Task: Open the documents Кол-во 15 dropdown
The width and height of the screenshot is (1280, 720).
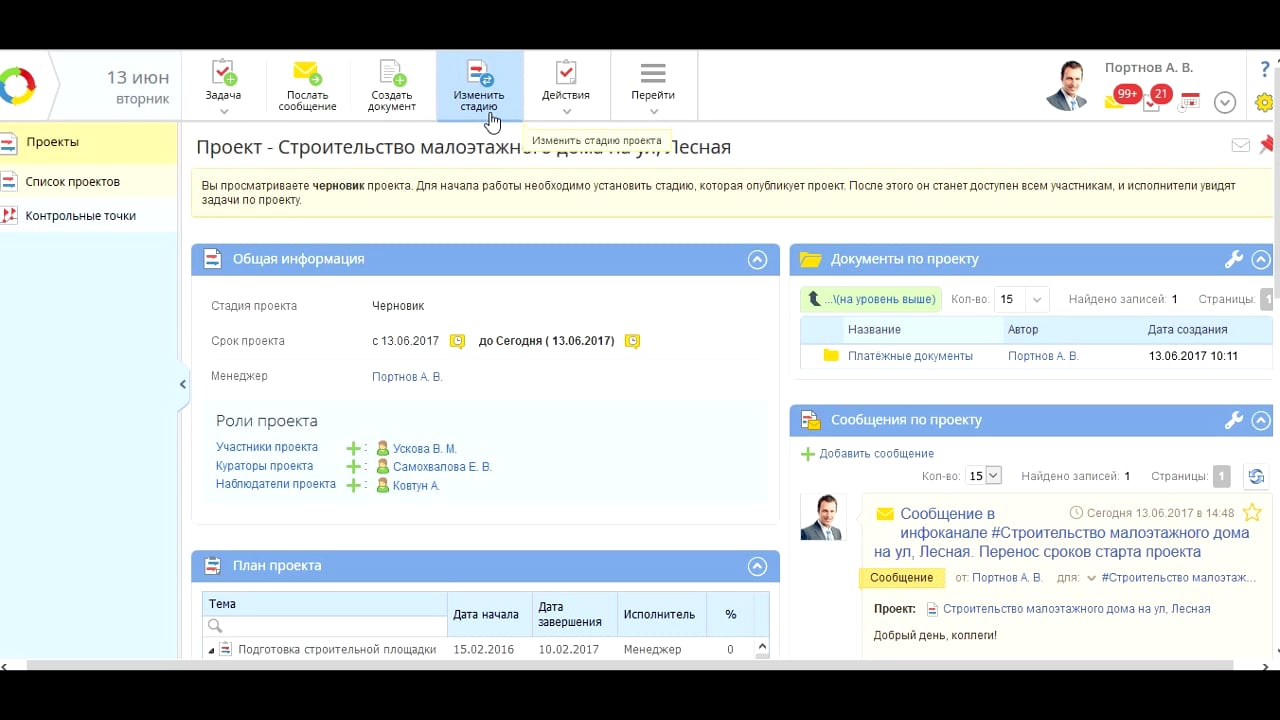Action: click(1021, 299)
